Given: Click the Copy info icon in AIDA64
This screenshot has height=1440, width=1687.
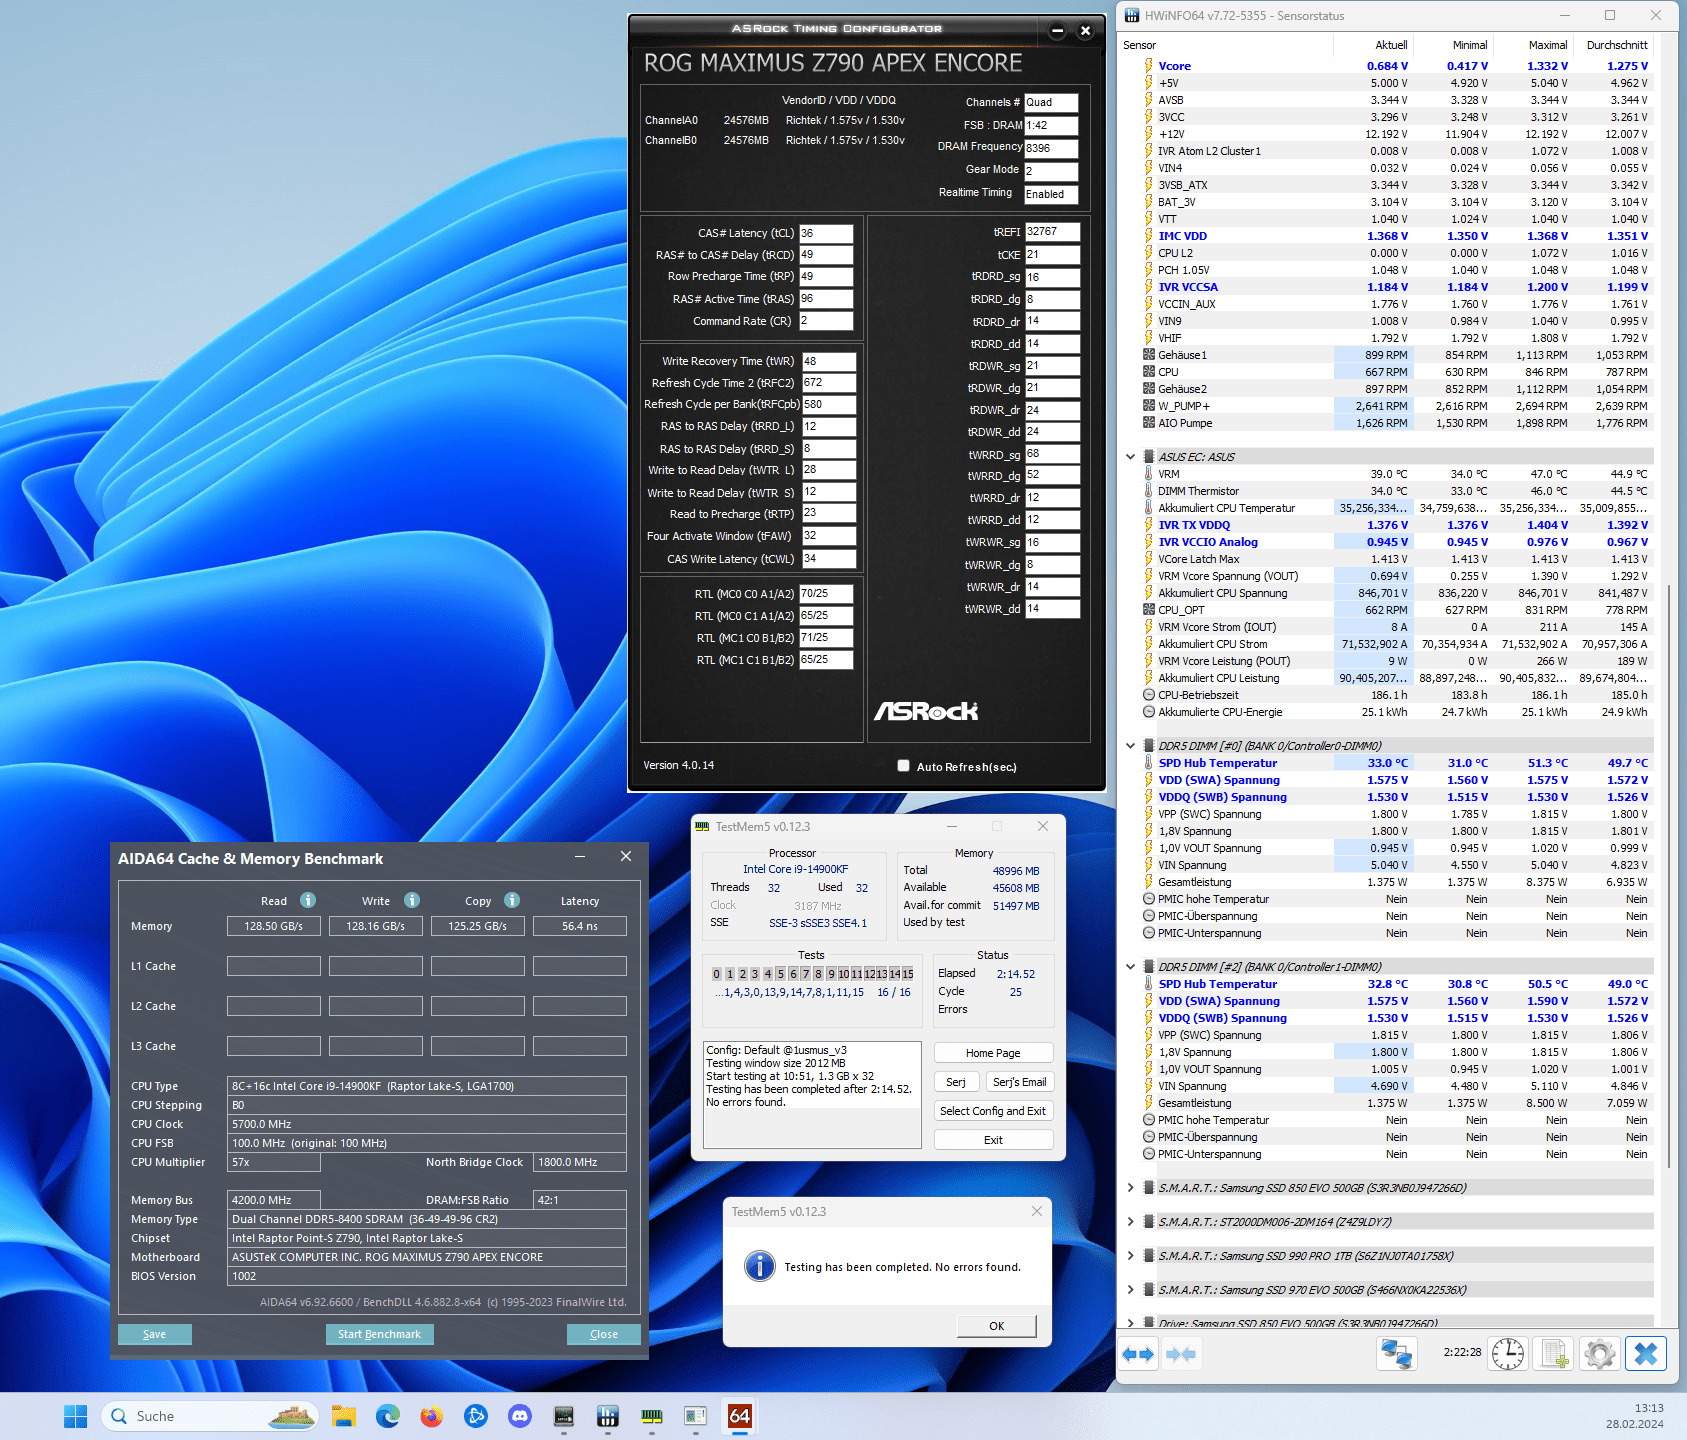Looking at the screenshot, I should click(512, 900).
